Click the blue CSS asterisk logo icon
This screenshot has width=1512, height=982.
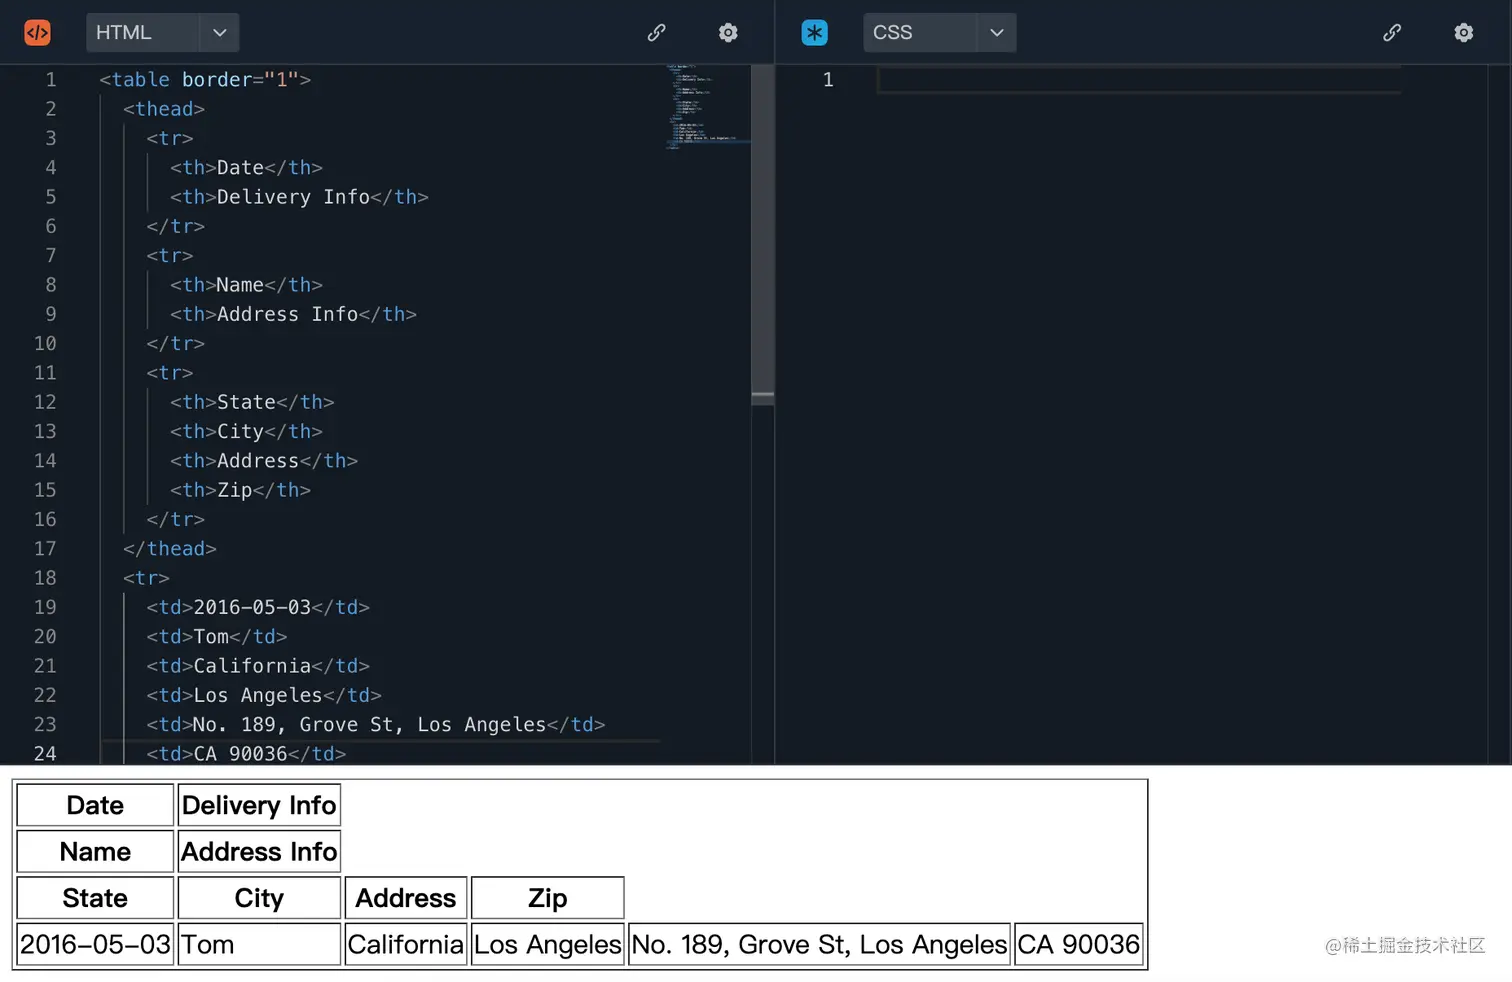(815, 33)
